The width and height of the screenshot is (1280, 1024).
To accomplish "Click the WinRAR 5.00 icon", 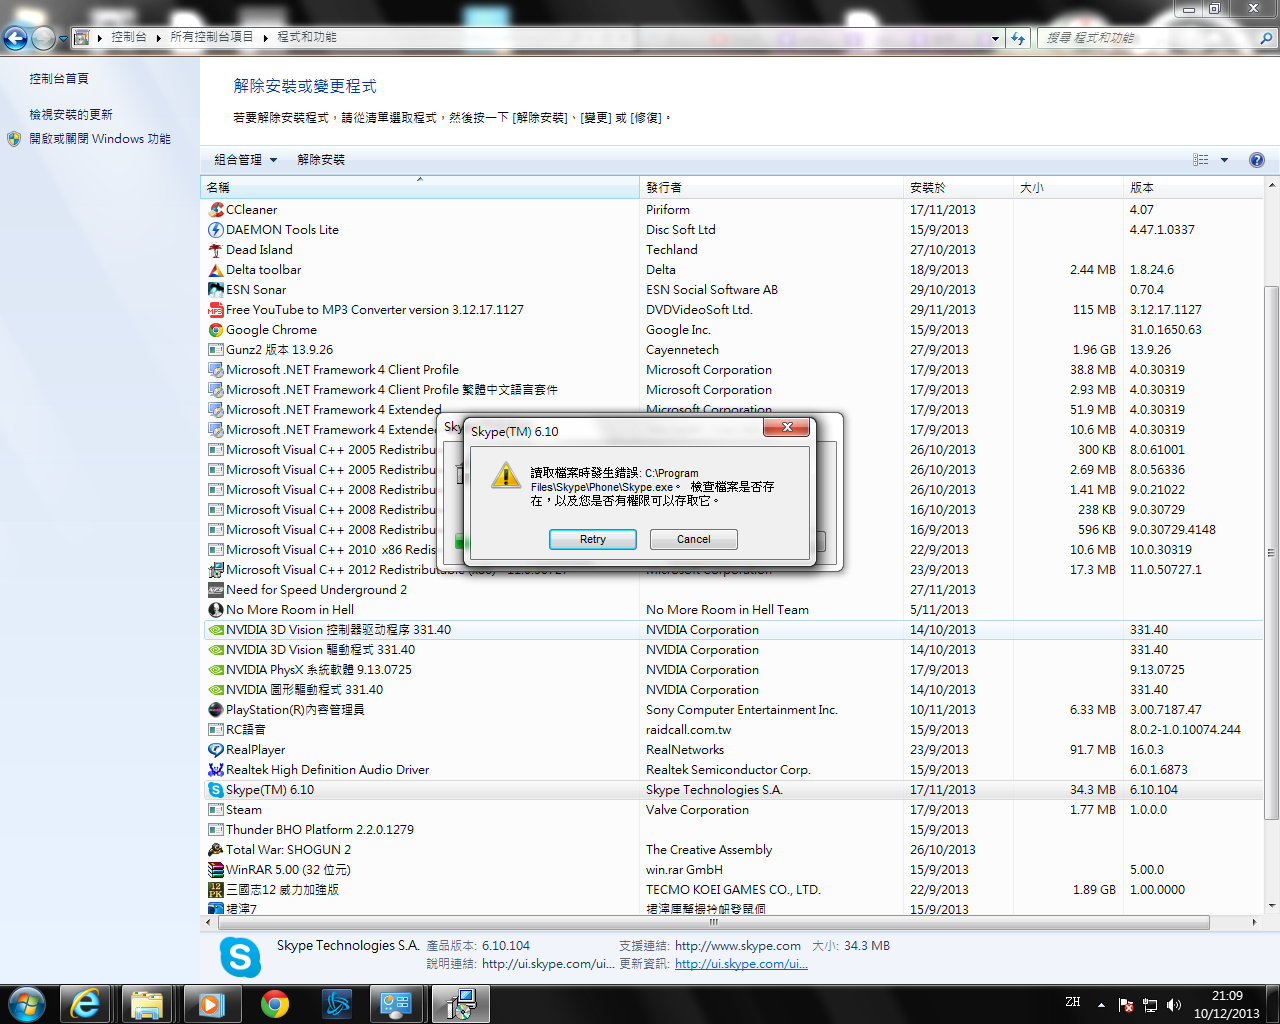I will click(x=215, y=870).
